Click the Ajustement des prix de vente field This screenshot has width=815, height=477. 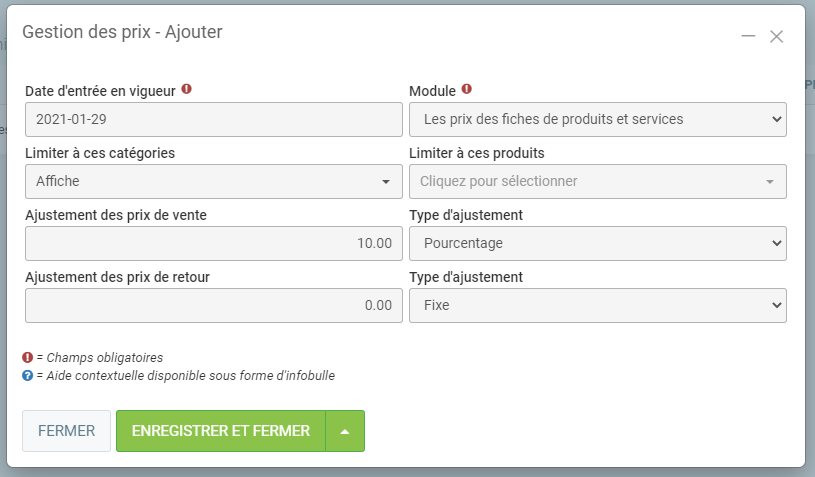click(213, 243)
